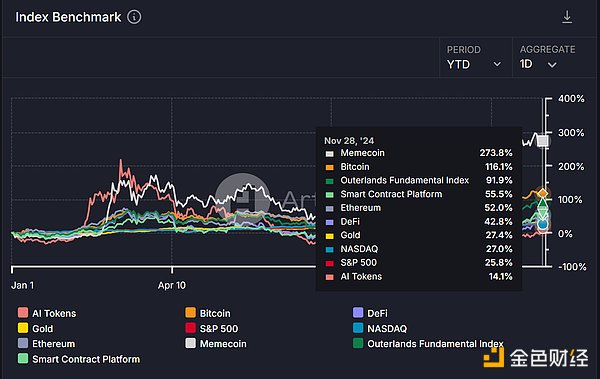Click the purple DeFi color swatch
The width and height of the screenshot is (600, 379).
[x=358, y=312]
